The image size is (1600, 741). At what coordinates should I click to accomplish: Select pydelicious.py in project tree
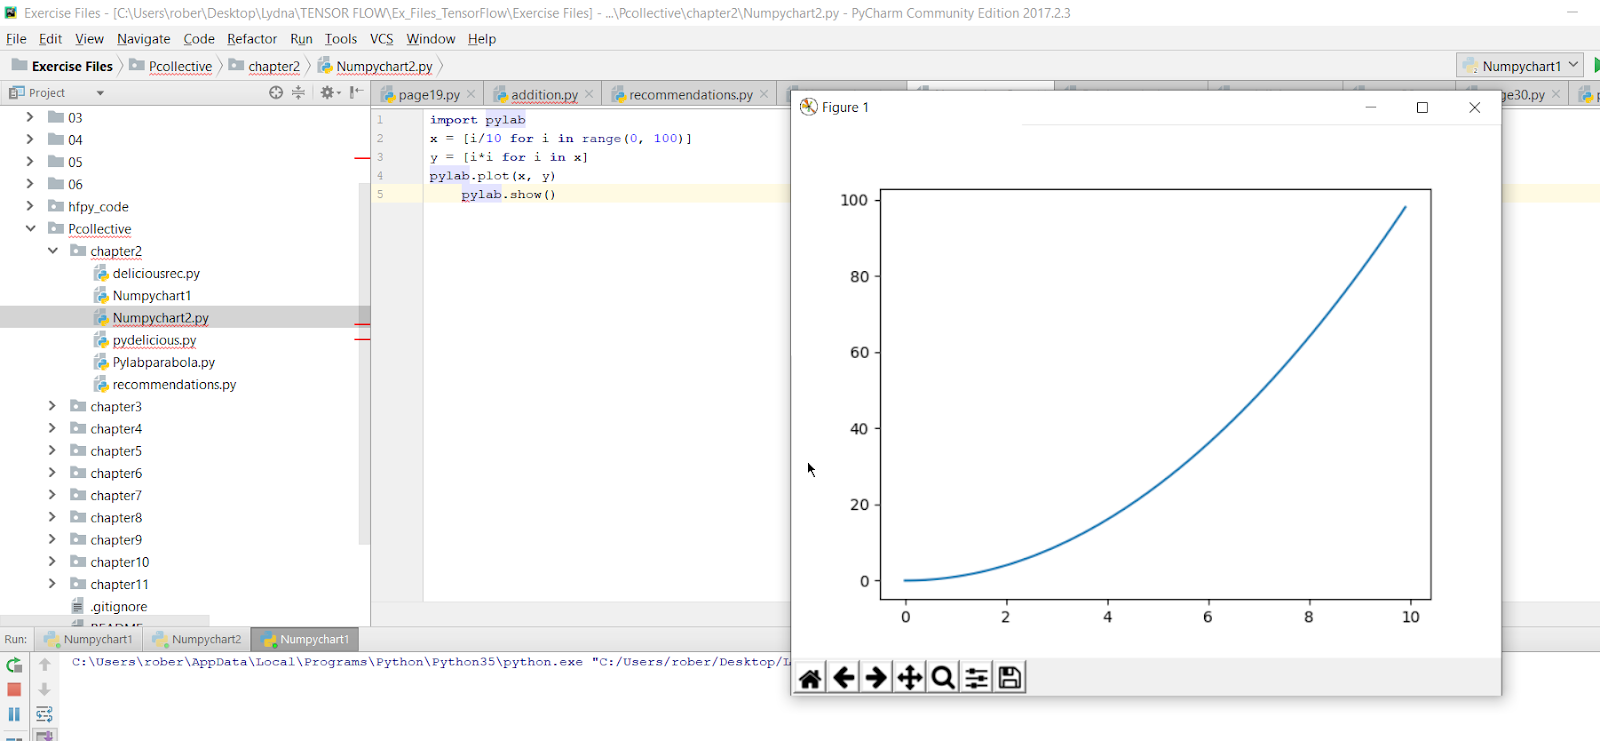(154, 340)
